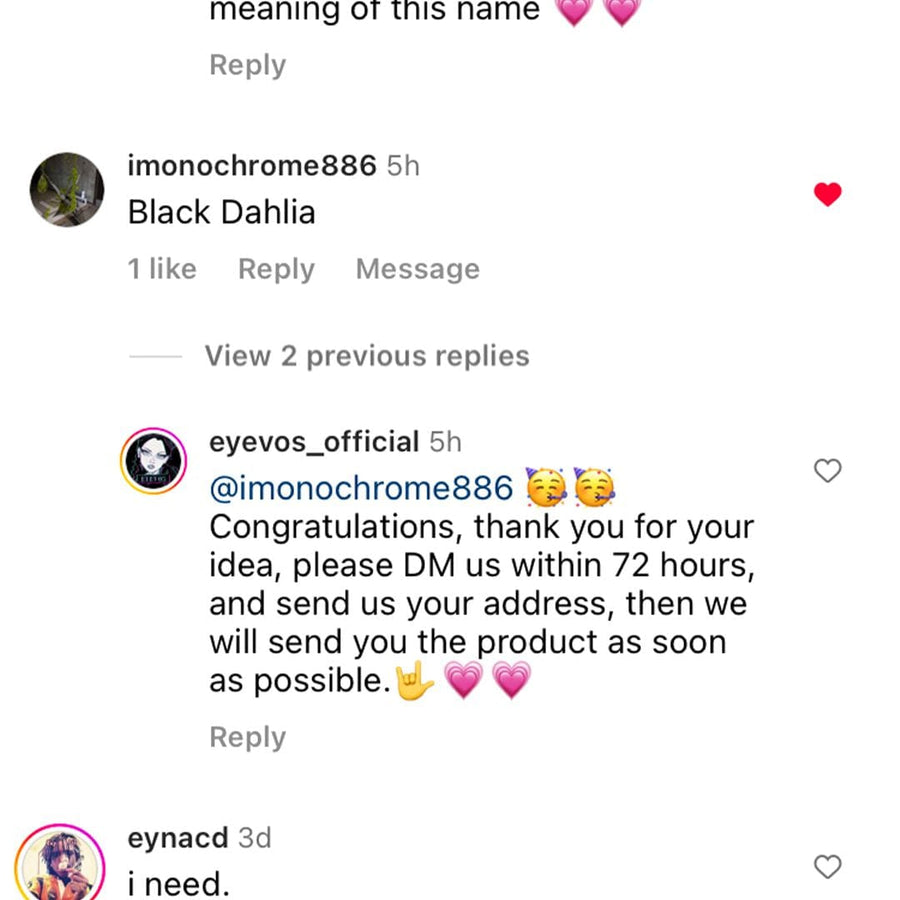Message imonochrome886 from the comment

[x=417, y=269]
